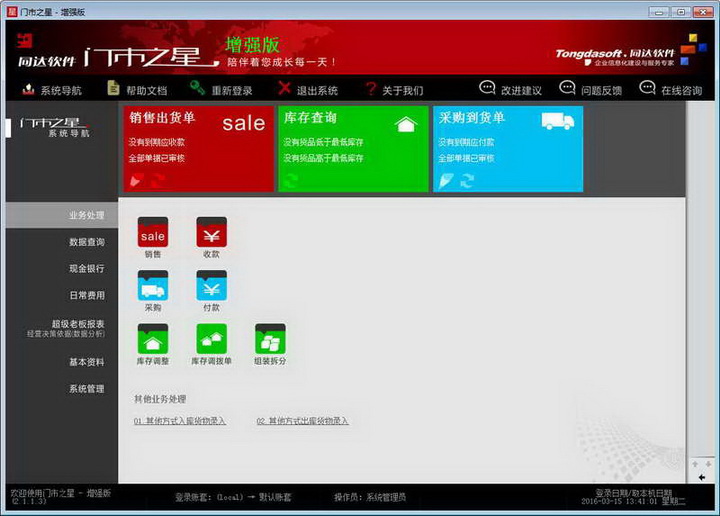The height and width of the screenshot is (516, 720).
Task: Click the 库存查询 tile title
Action: point(310,118)
